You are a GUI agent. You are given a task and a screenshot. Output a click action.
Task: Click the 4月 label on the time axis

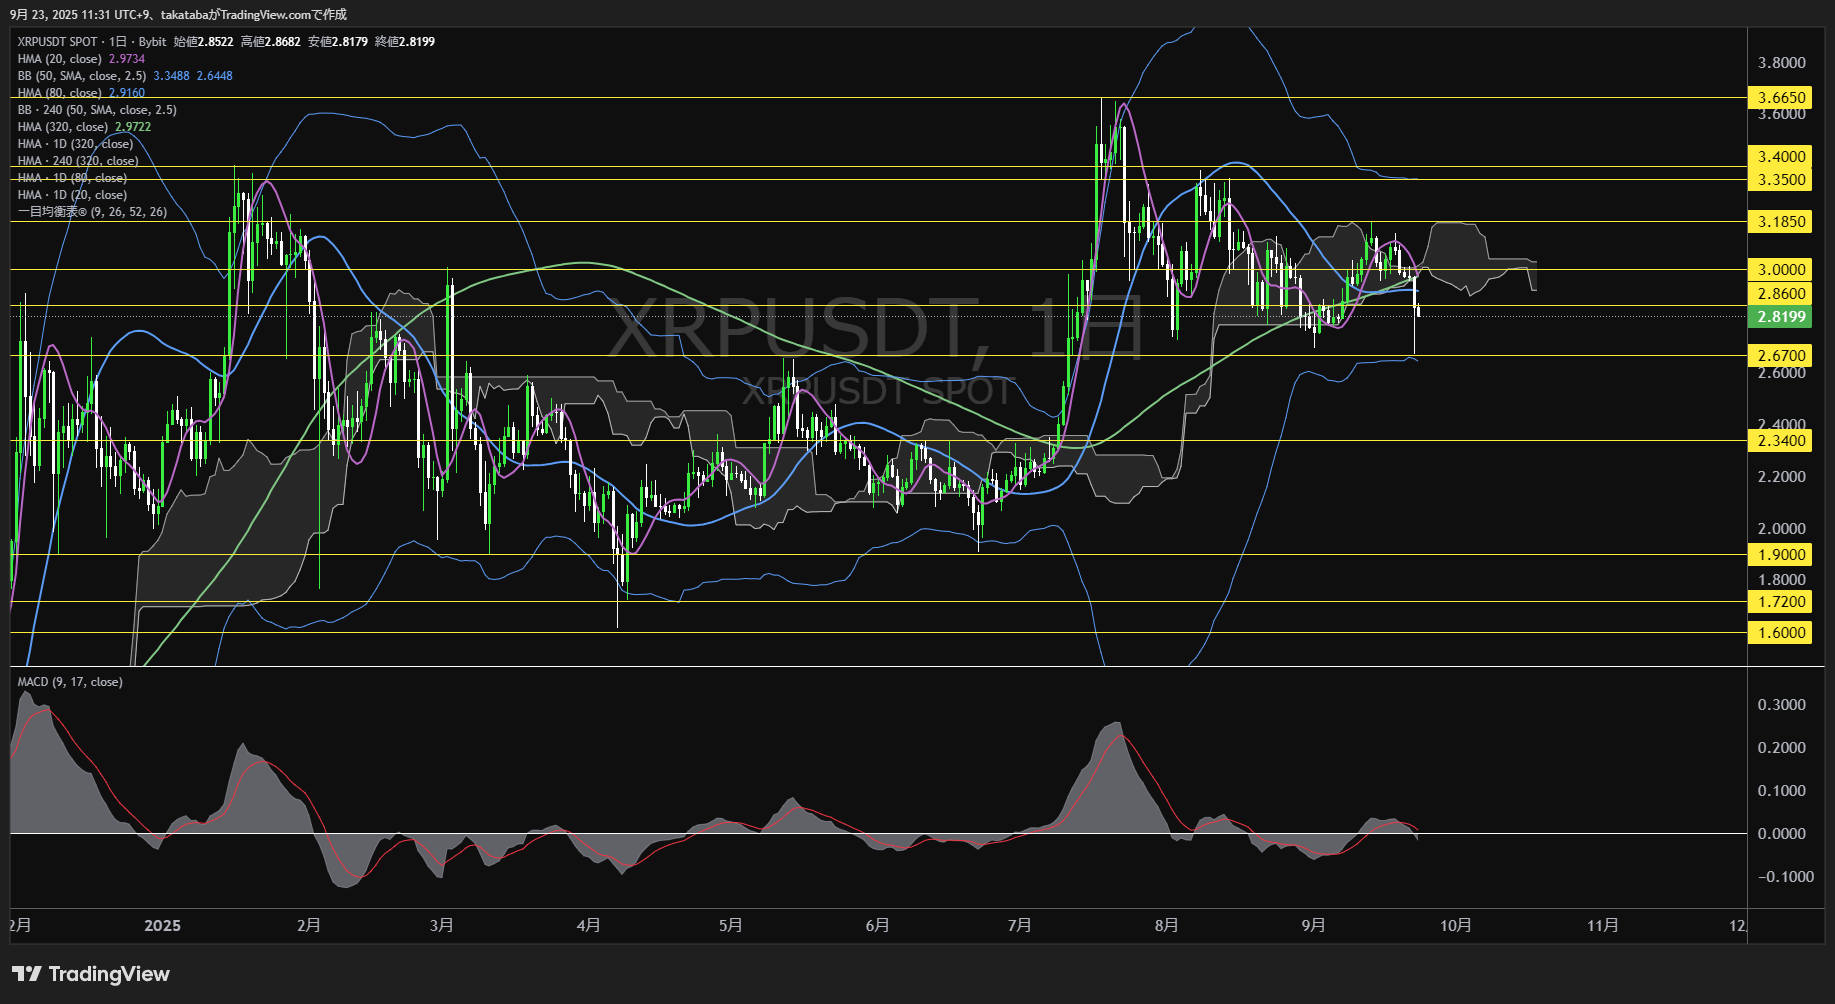coord(589,926)
